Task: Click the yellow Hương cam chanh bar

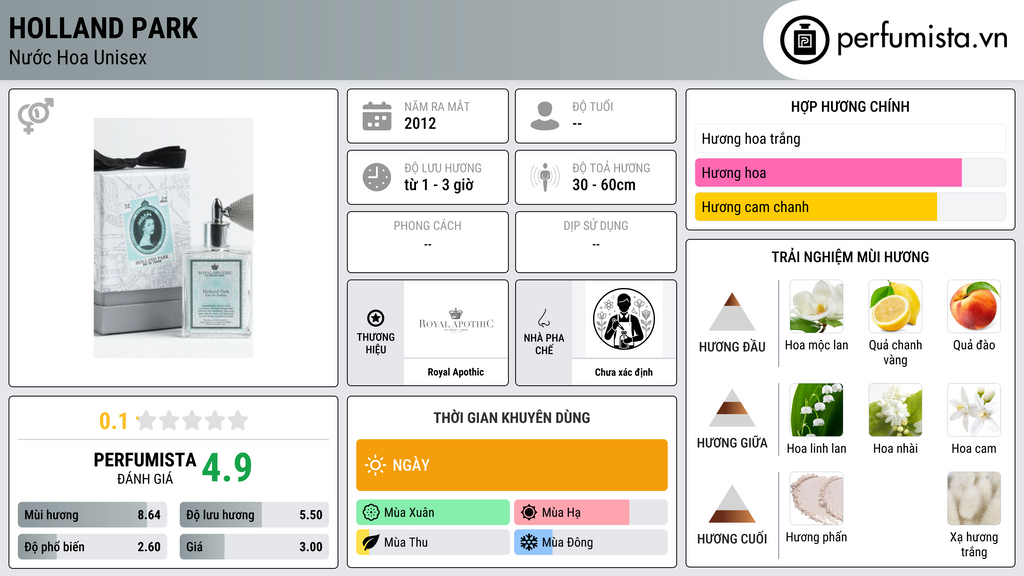Action: point(850,206)
